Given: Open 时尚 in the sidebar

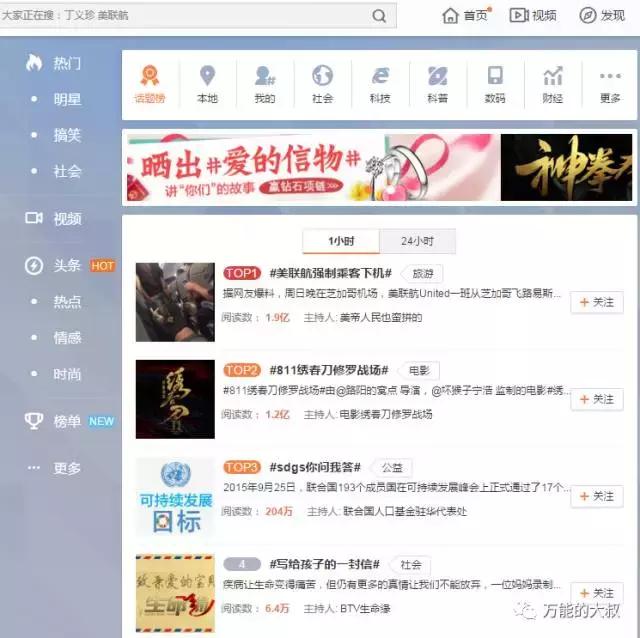Looking at the screenshot, I should pyautogui.click(x=67, y=374).
